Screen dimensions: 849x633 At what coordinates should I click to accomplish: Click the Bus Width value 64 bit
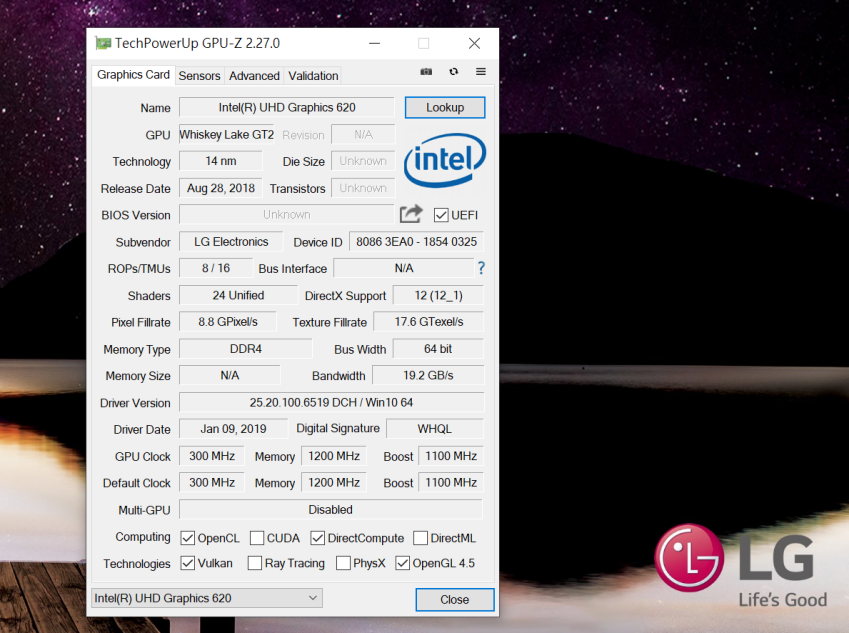point(438,349)
